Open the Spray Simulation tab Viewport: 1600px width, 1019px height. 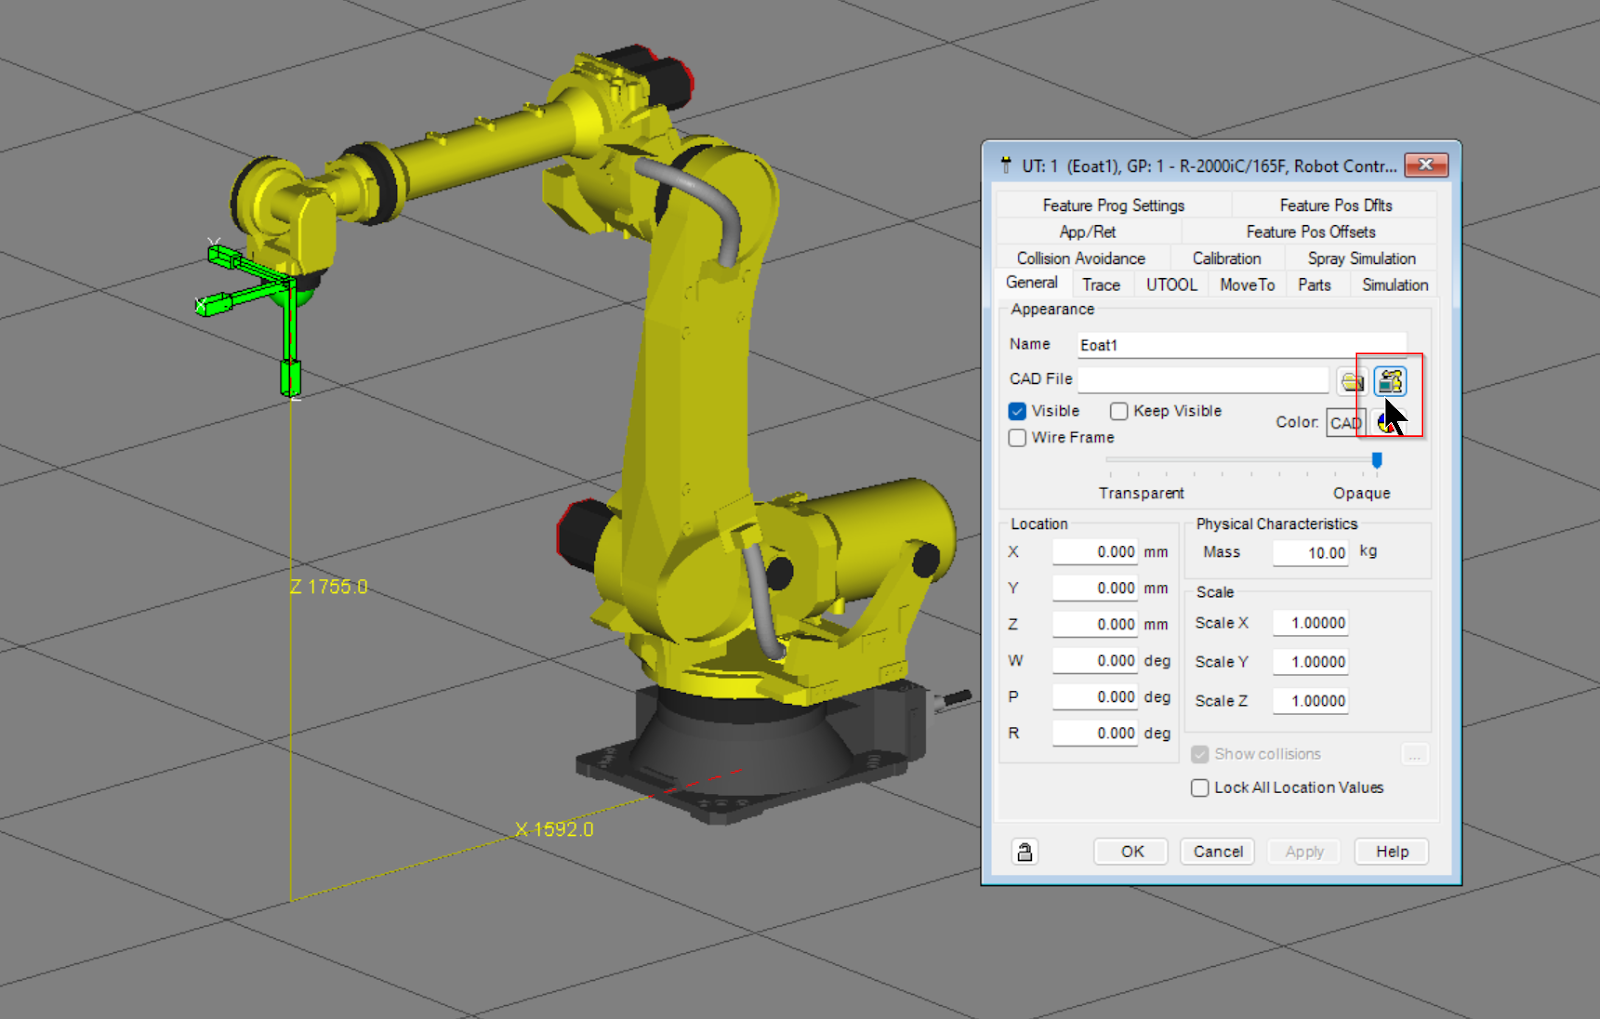click(1361, 258)
